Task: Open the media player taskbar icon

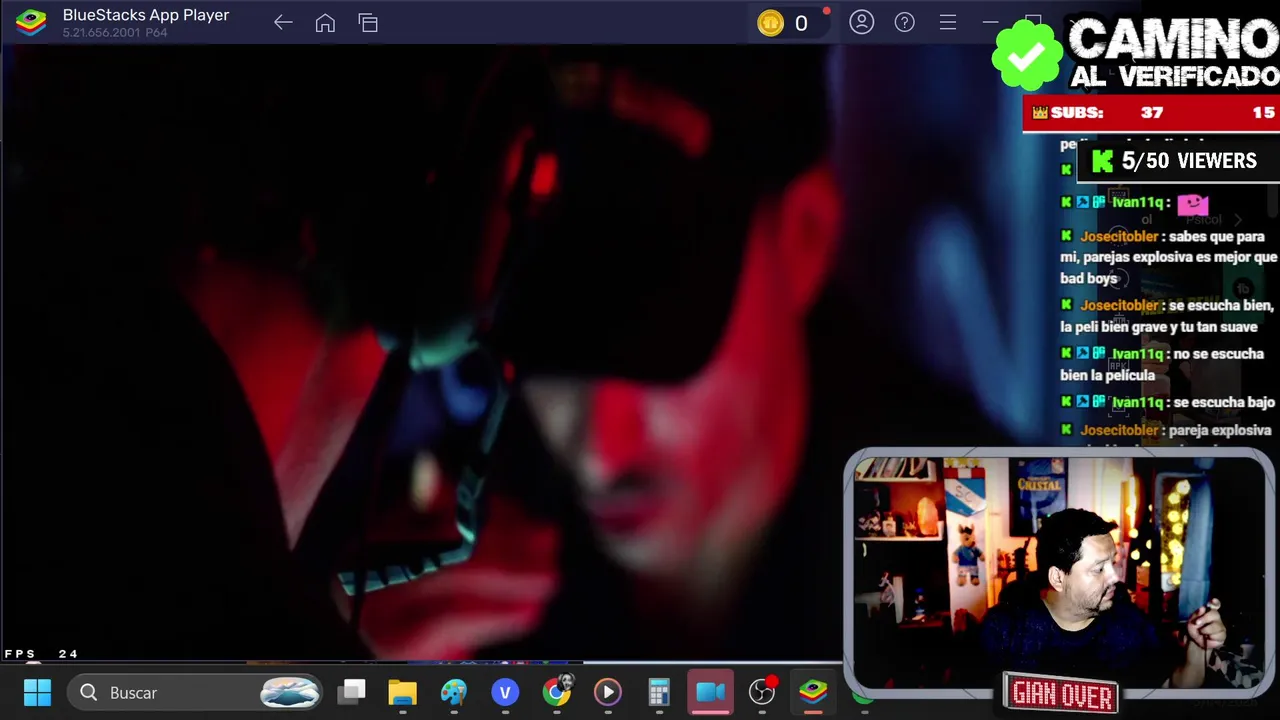Action: point(608,692)
